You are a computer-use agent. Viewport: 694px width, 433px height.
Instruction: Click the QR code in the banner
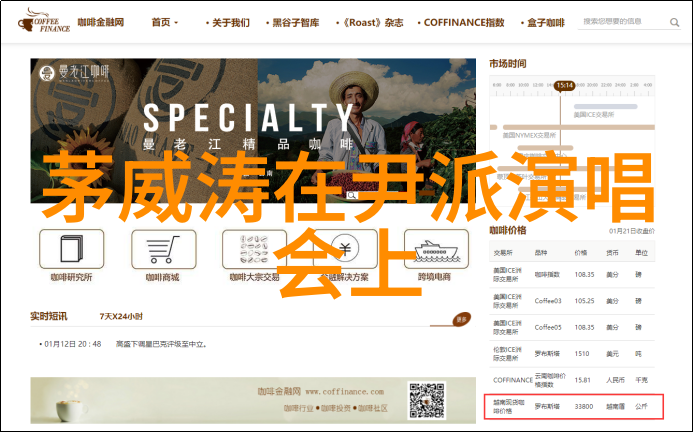pyautogui.click(x=426, y=402)
